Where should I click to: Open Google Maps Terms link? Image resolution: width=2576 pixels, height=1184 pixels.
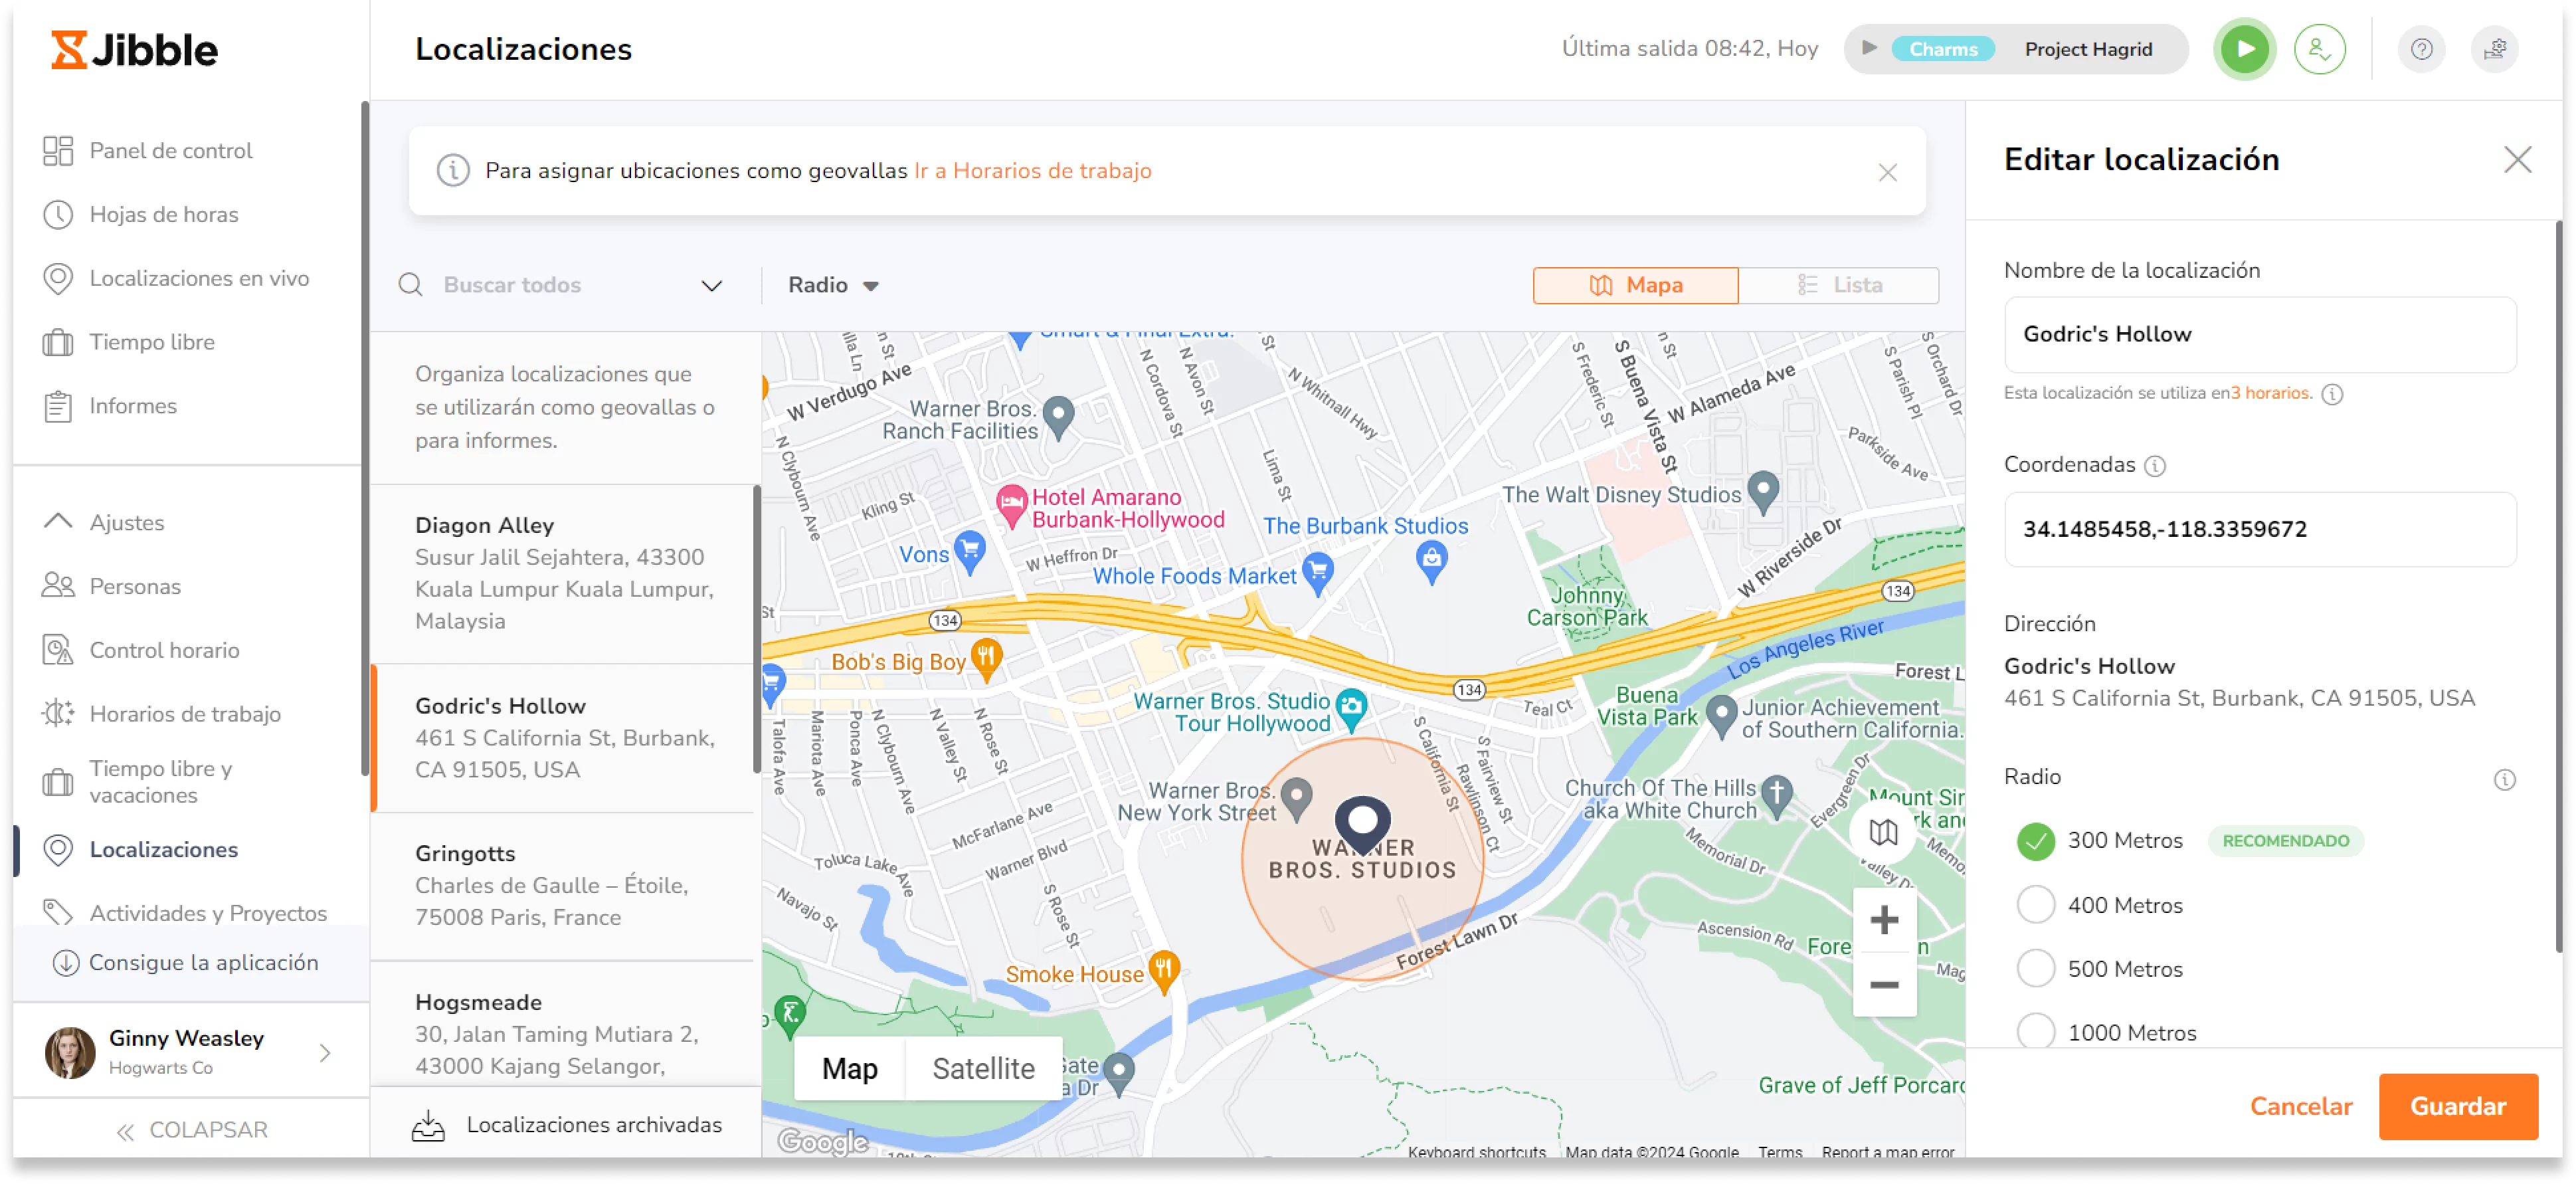coord(1779,1152)
